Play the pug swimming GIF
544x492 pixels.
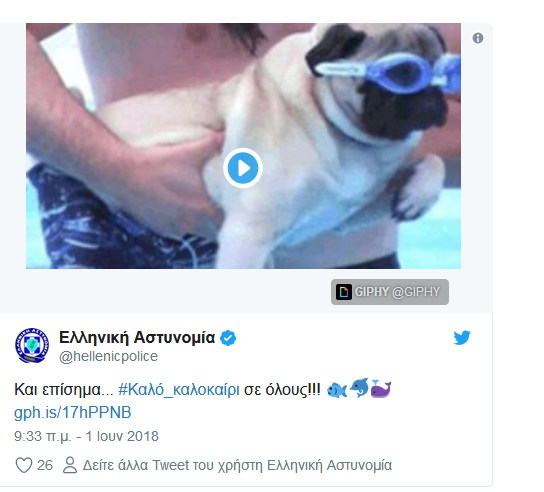[x=243, y=168]
